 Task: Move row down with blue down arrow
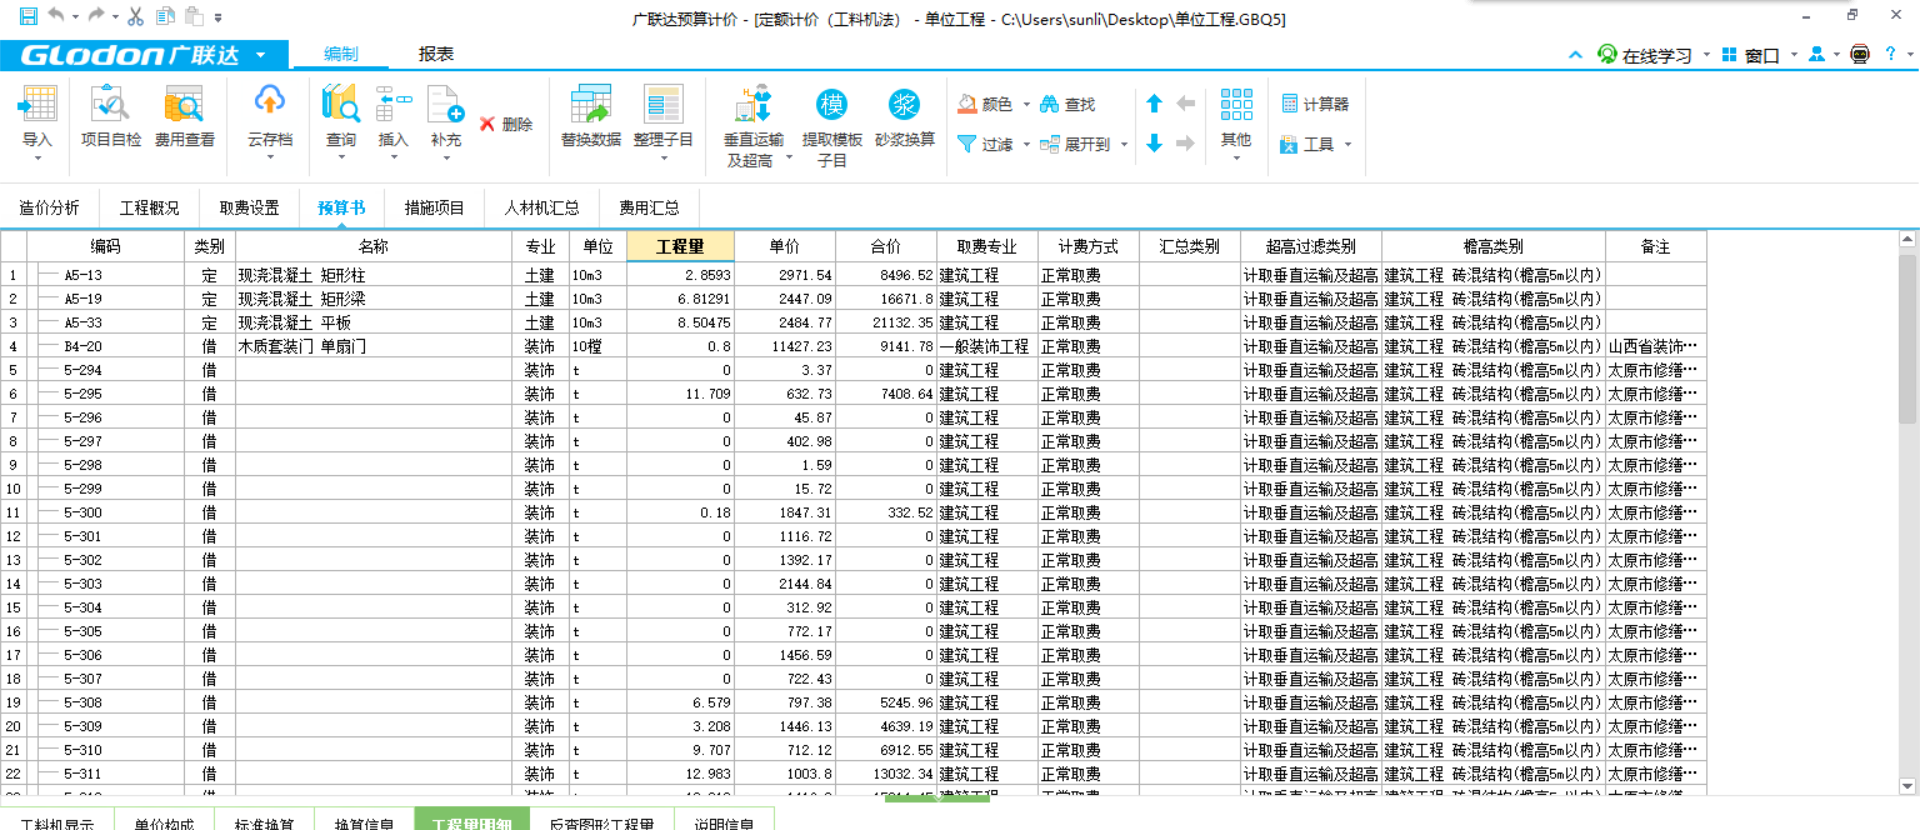click(1154, 143)
